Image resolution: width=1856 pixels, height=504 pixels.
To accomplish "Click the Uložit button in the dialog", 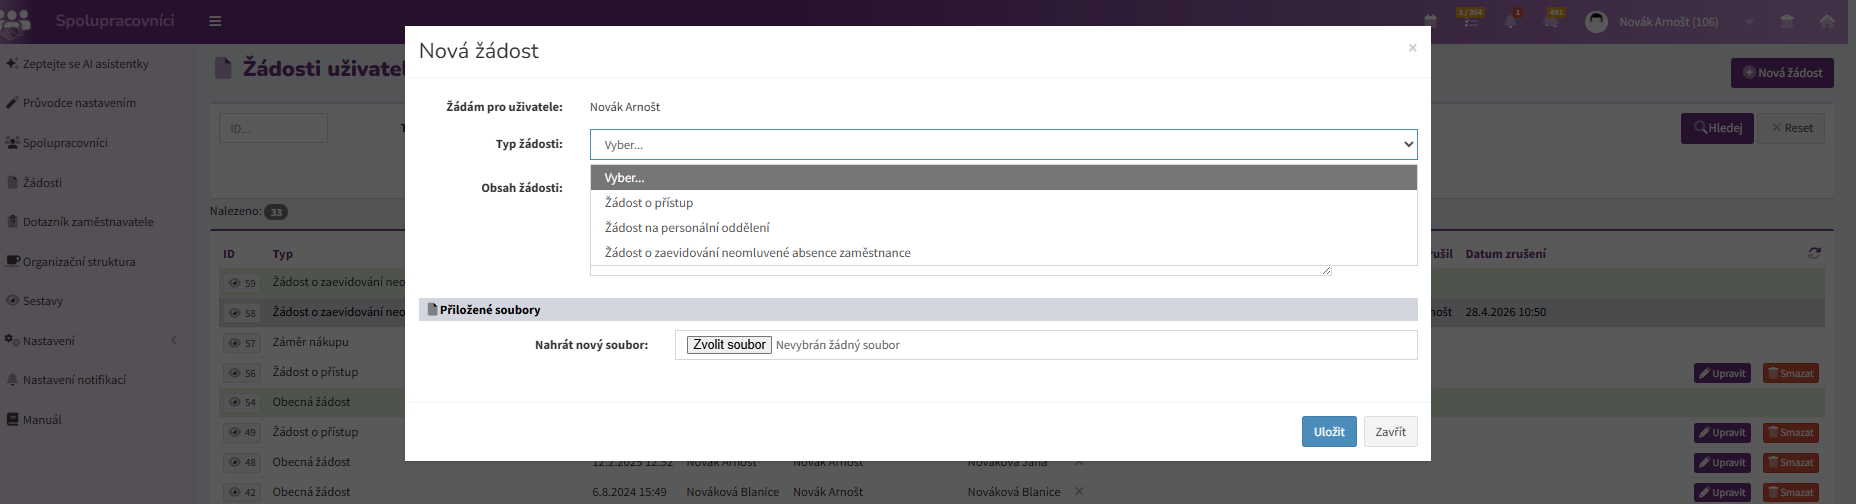I will click(1329, 432).
